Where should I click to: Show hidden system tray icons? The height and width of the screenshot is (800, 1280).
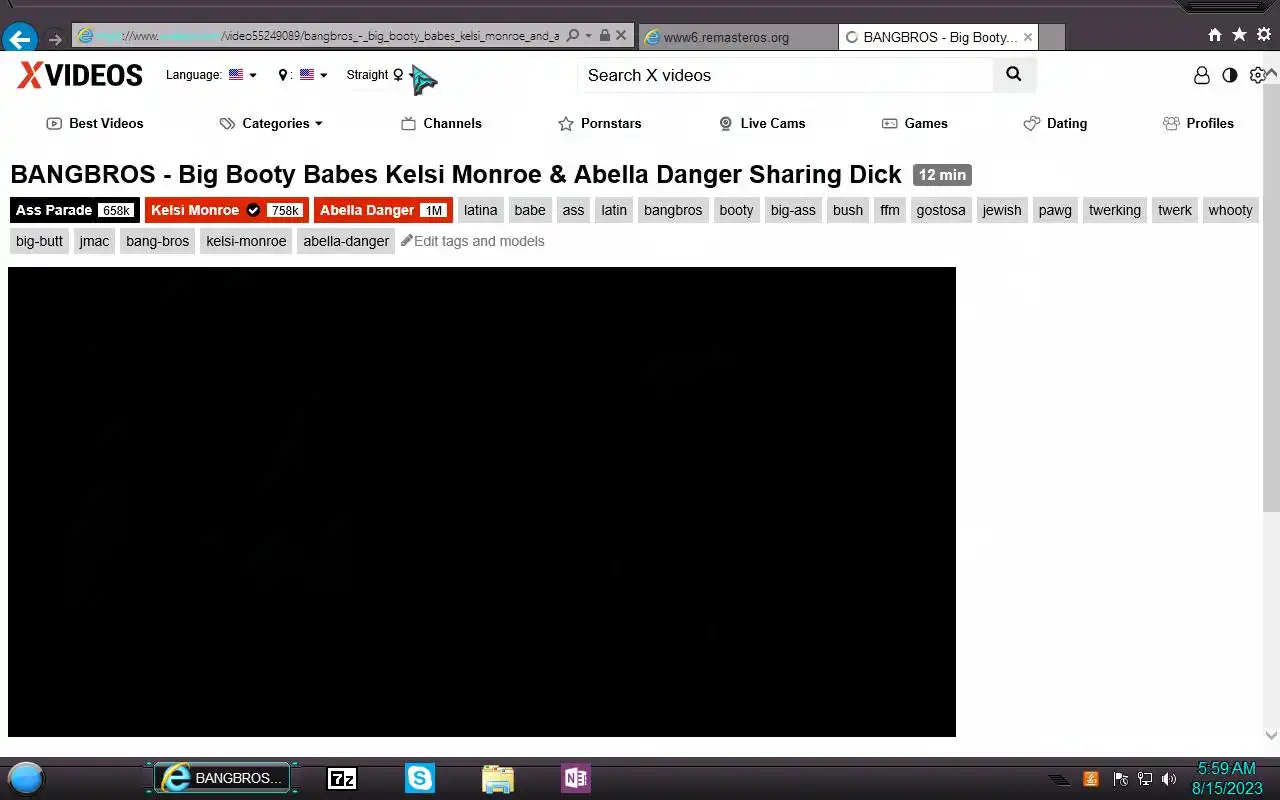click(1059, 780)
